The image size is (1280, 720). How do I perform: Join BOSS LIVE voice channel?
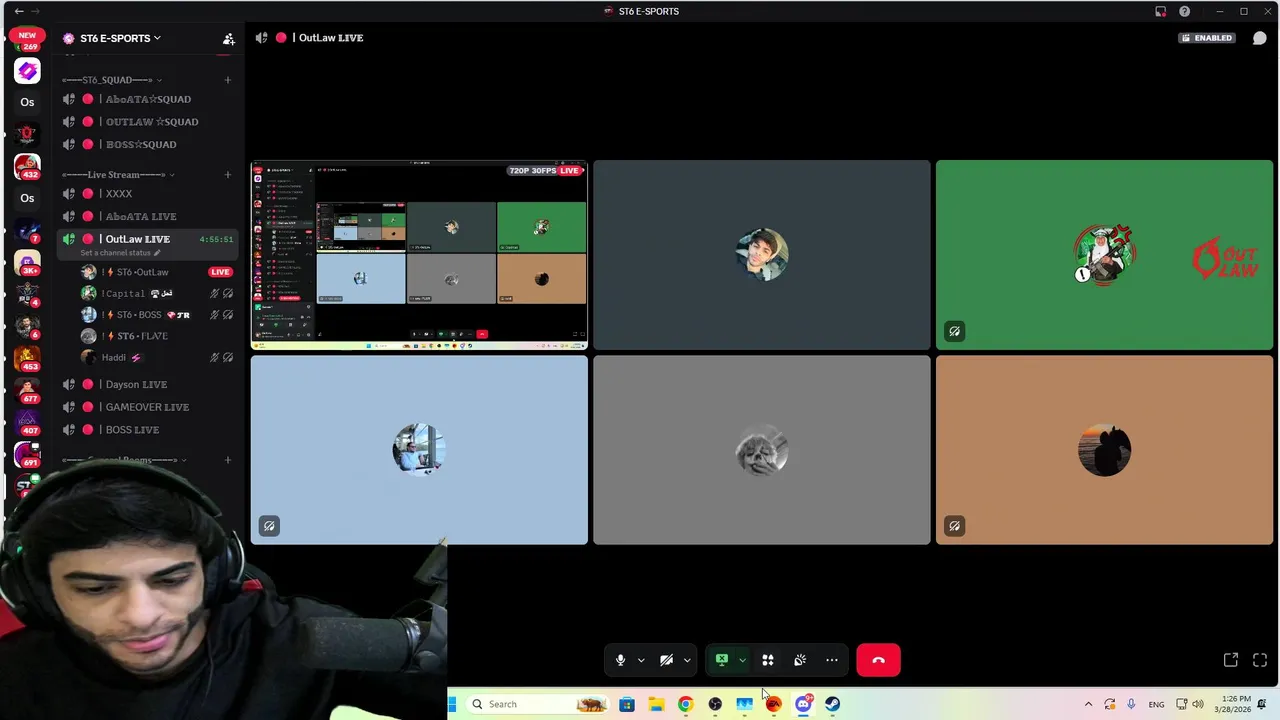tap(148, 430)
